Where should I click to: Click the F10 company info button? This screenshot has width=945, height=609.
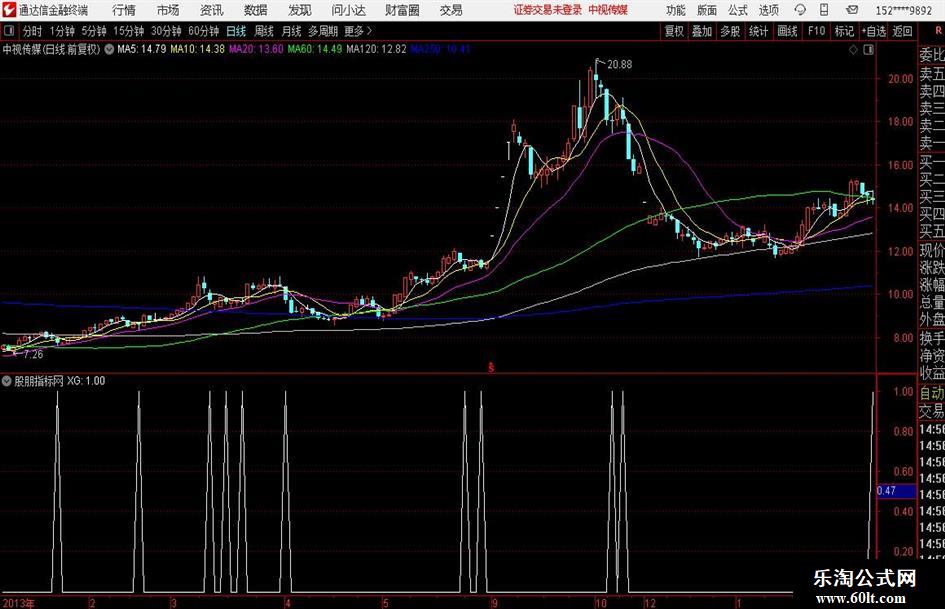[x=816, y=31]
